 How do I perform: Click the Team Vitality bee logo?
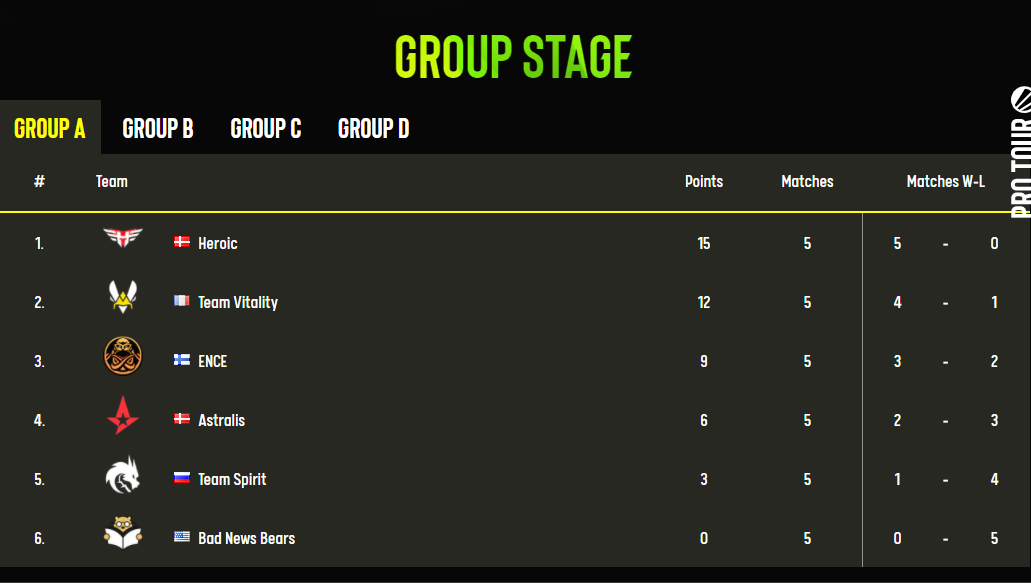123,296
